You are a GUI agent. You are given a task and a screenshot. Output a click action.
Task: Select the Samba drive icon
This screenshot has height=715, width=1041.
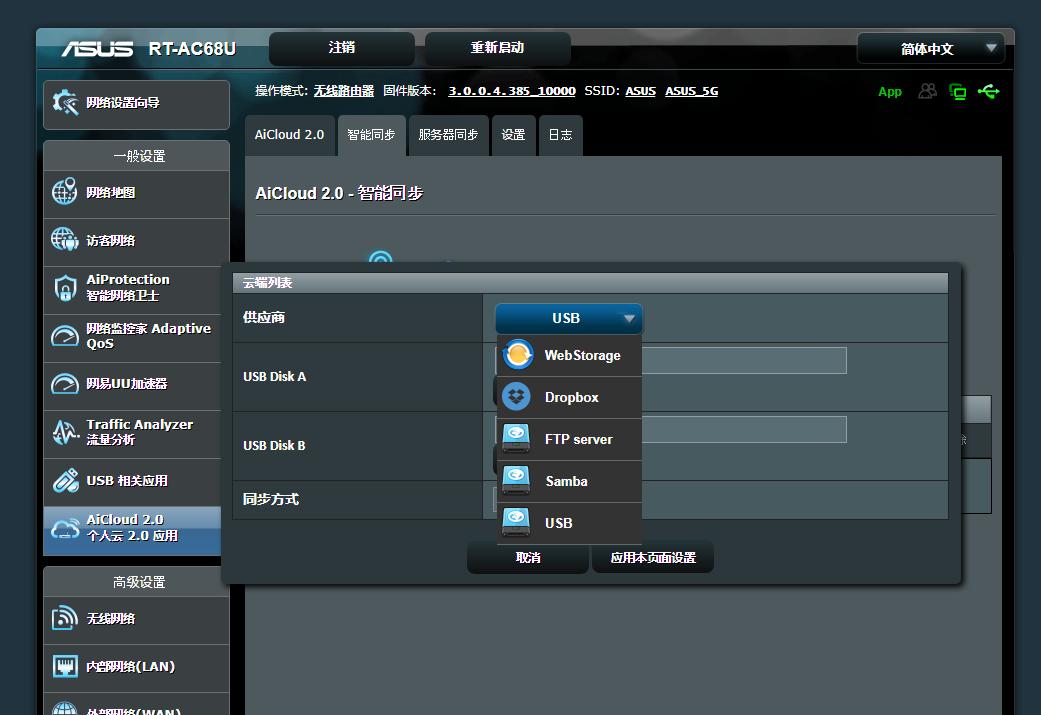[x=516, y=481]
